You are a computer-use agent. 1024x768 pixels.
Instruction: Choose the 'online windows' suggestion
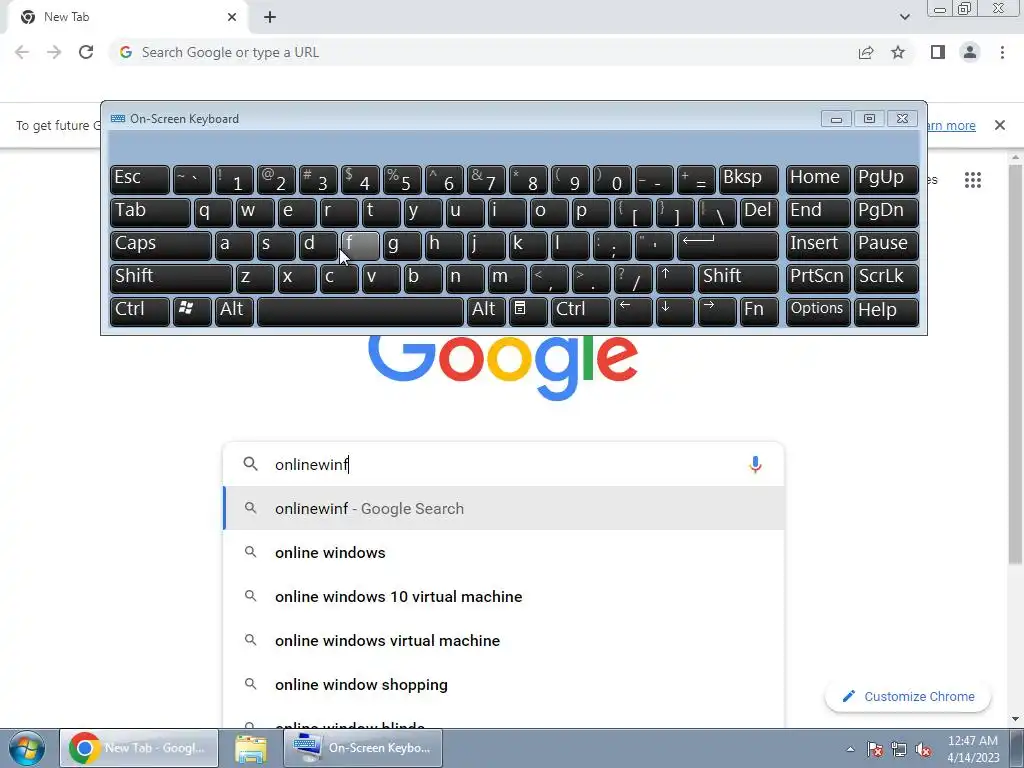(x=504, y=552)
